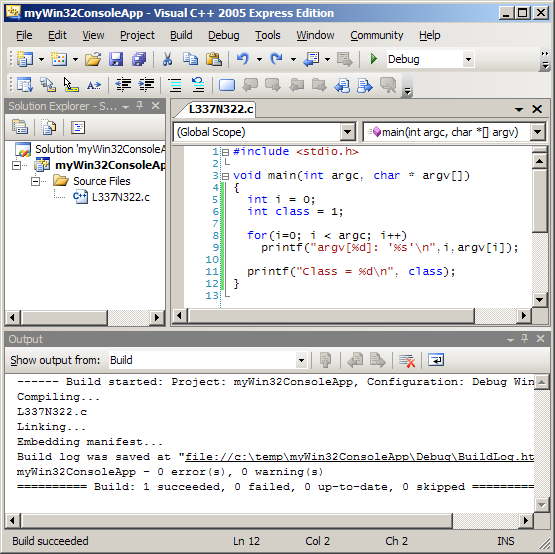Select the L337N322.c editor tab

pyautogui.click(x=221, y=109)
